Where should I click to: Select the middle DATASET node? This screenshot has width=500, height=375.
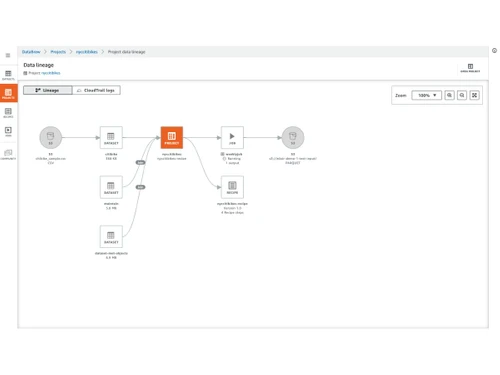point(111,187)
